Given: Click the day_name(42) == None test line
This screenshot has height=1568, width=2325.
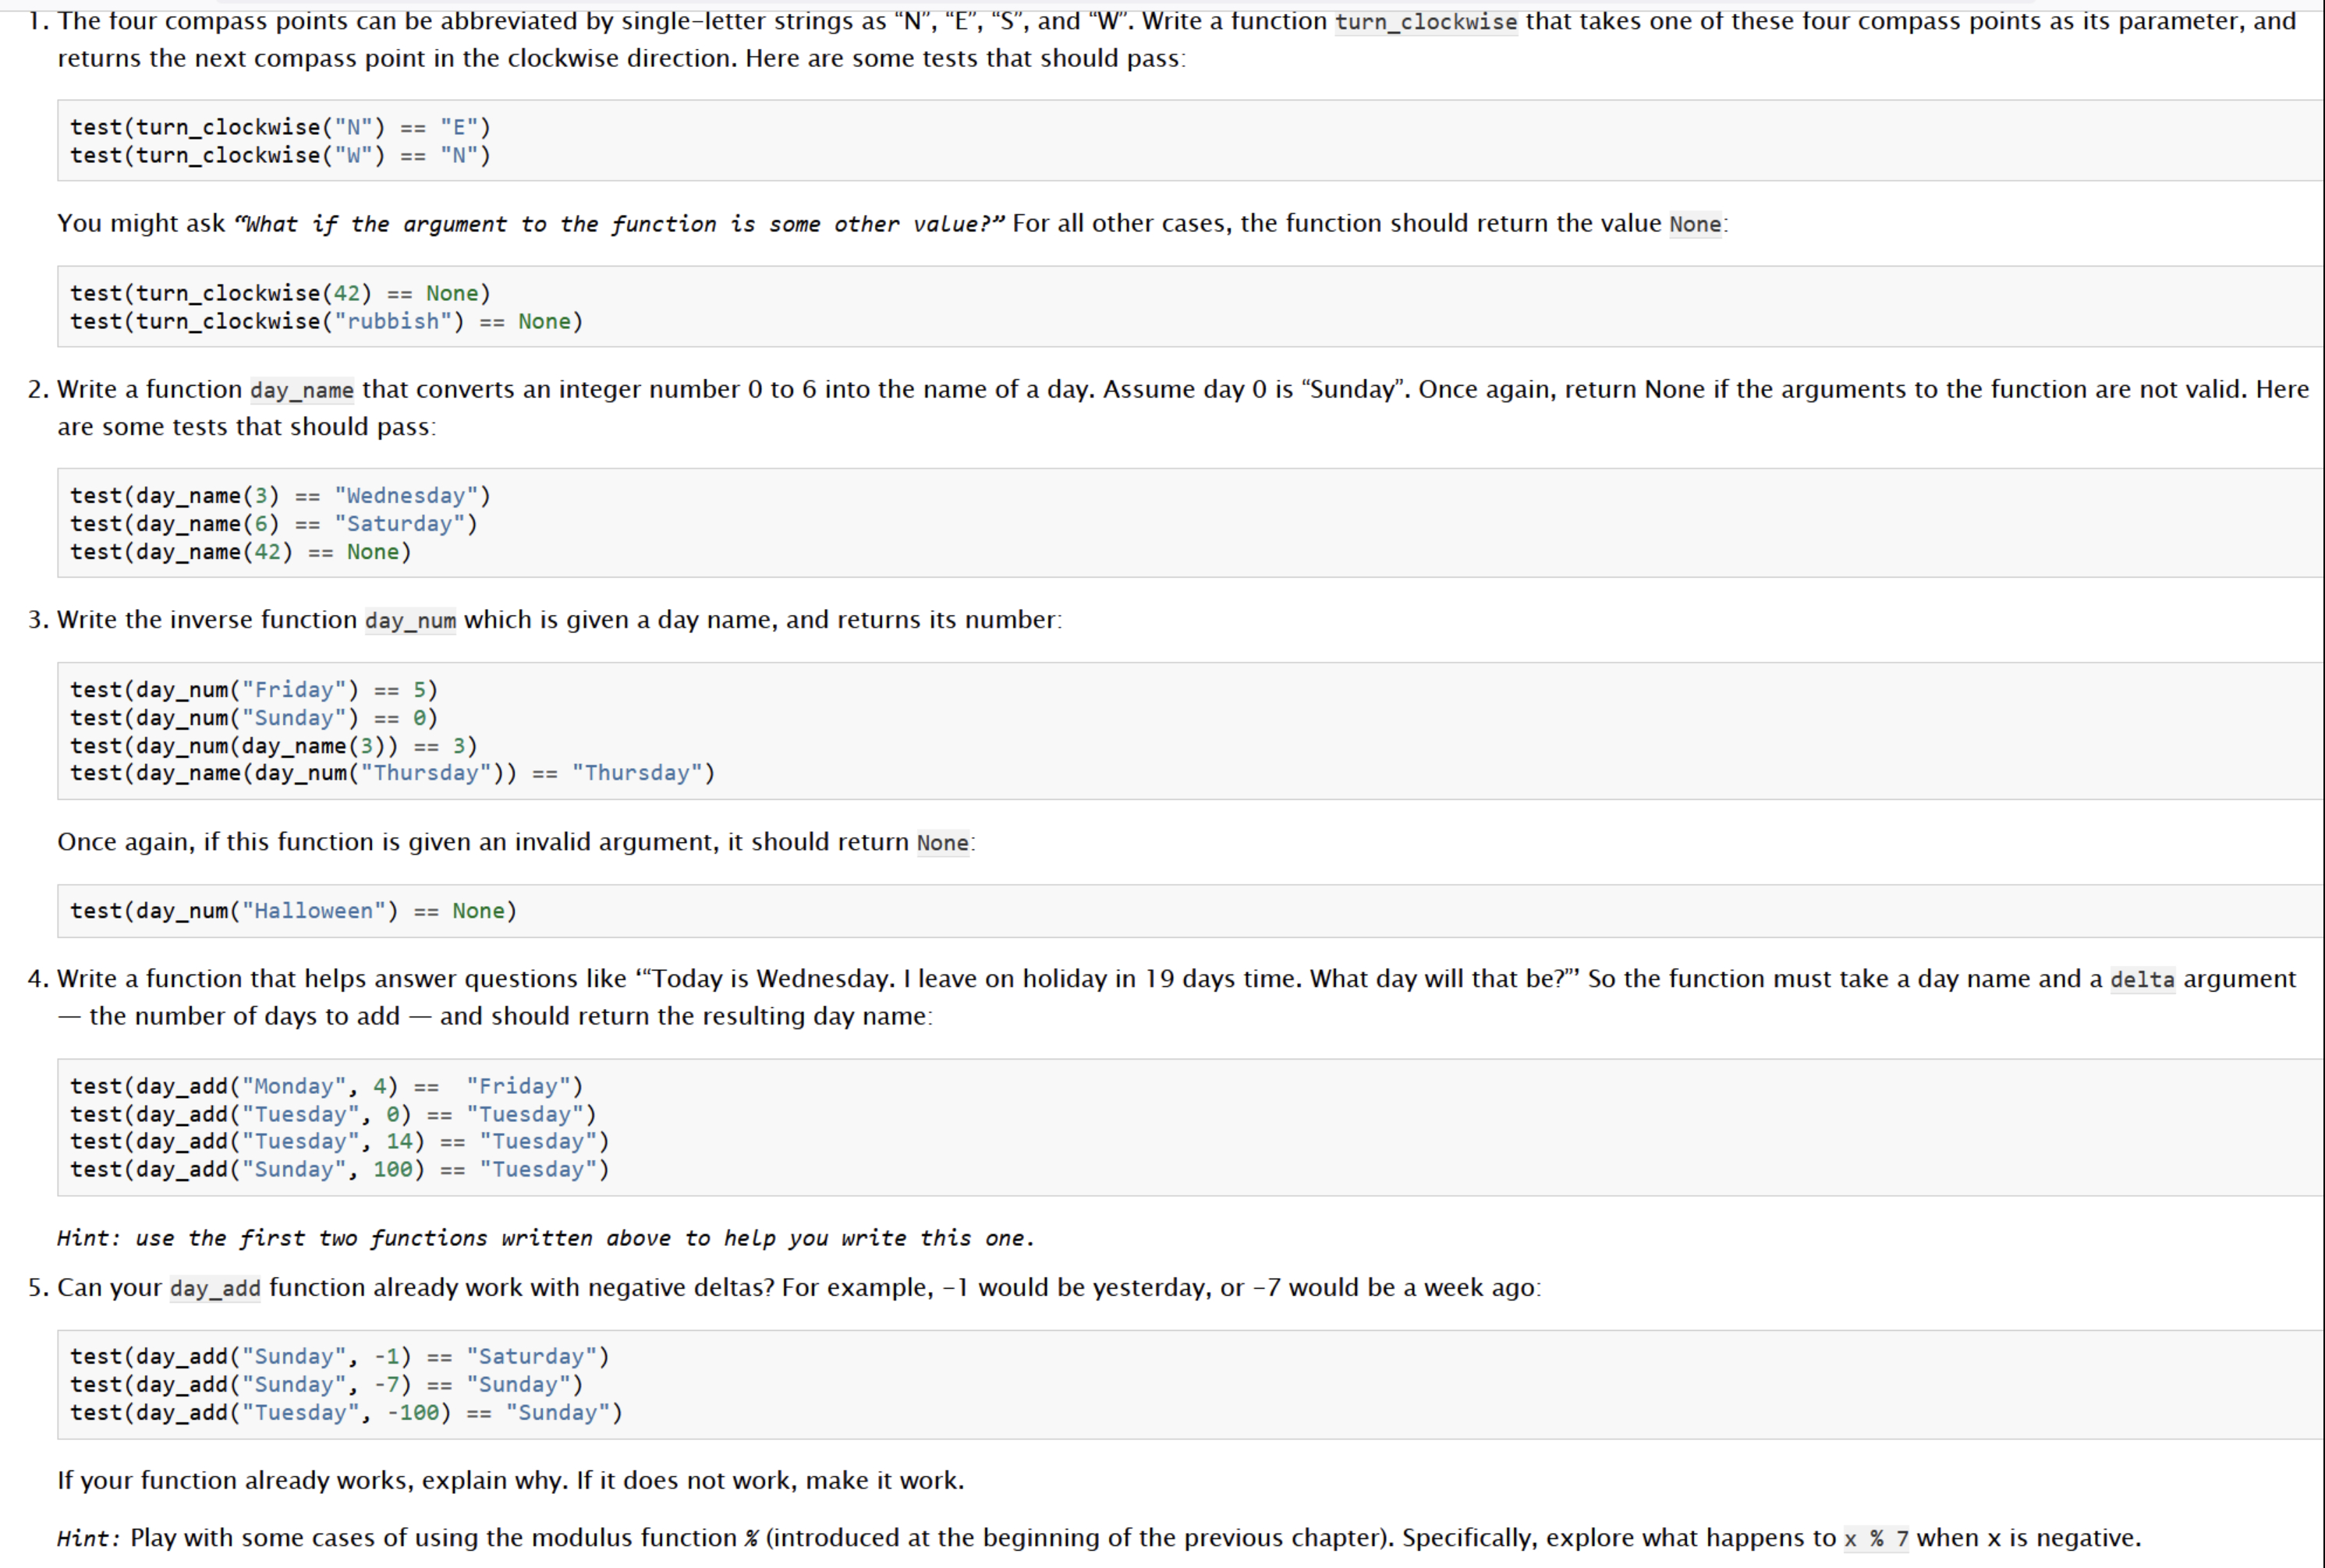Looking at the screenshot, I should (x=240, y=552).
